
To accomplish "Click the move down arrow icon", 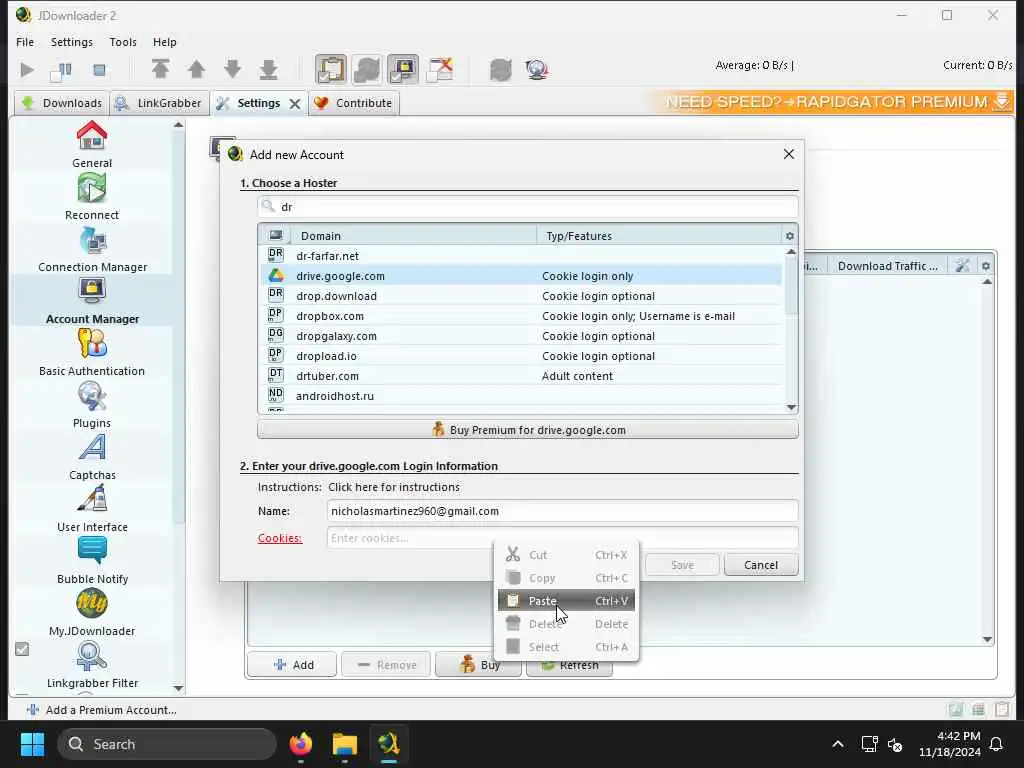I will click(x=232, y=69).
